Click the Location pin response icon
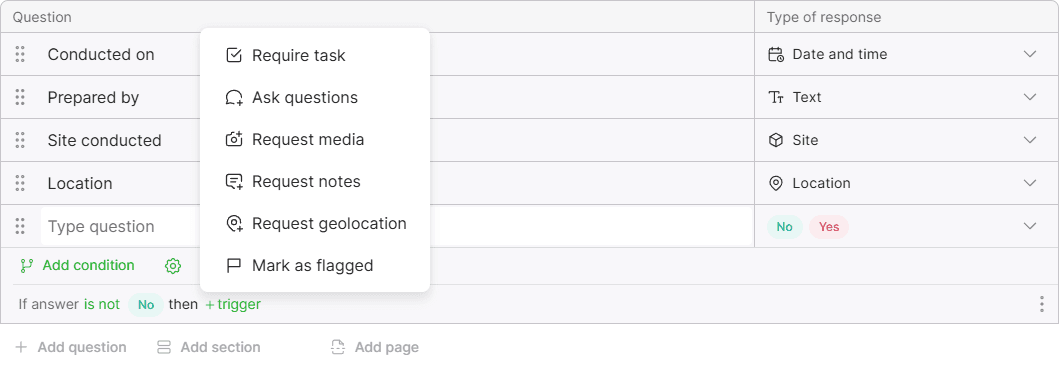This screenshot has height=370, width=1060. [x=776, y=183]
